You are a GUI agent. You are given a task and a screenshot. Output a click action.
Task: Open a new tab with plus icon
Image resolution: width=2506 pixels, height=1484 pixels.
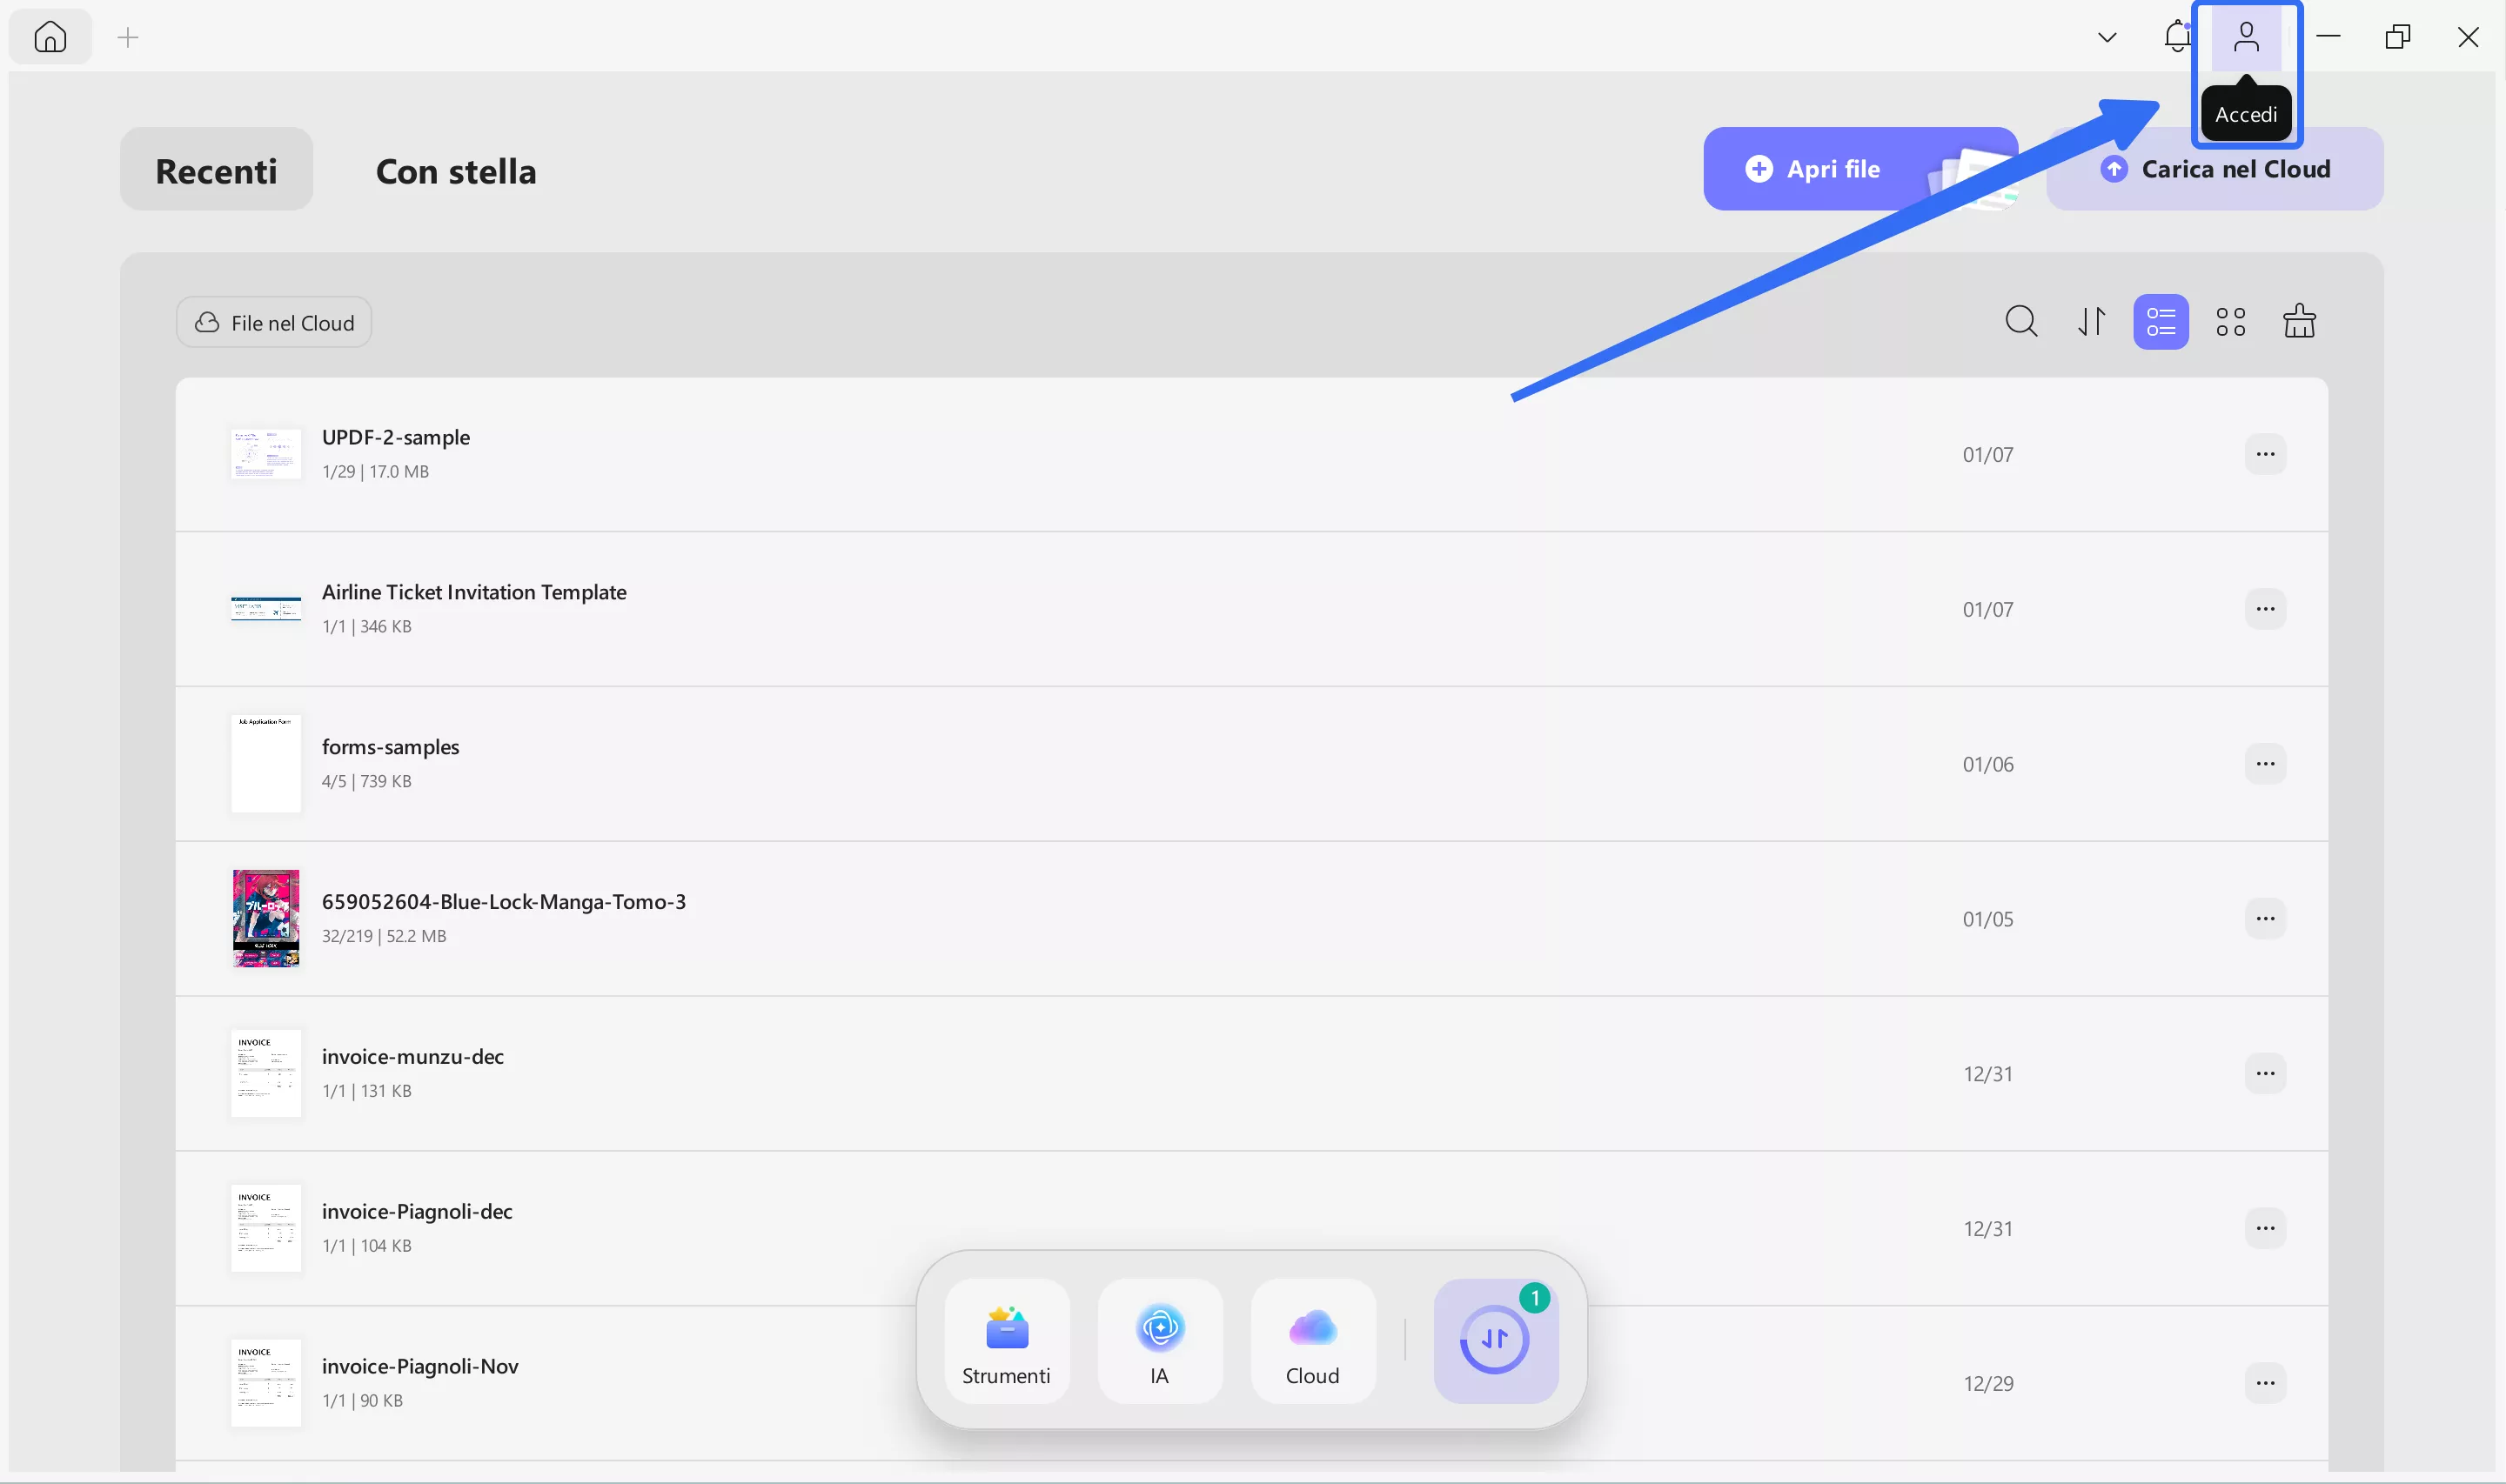128,38
